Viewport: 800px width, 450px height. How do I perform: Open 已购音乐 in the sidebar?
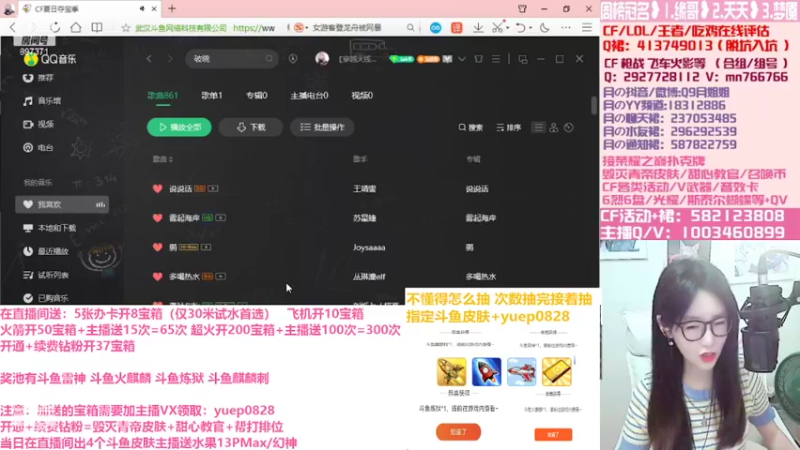46,298
